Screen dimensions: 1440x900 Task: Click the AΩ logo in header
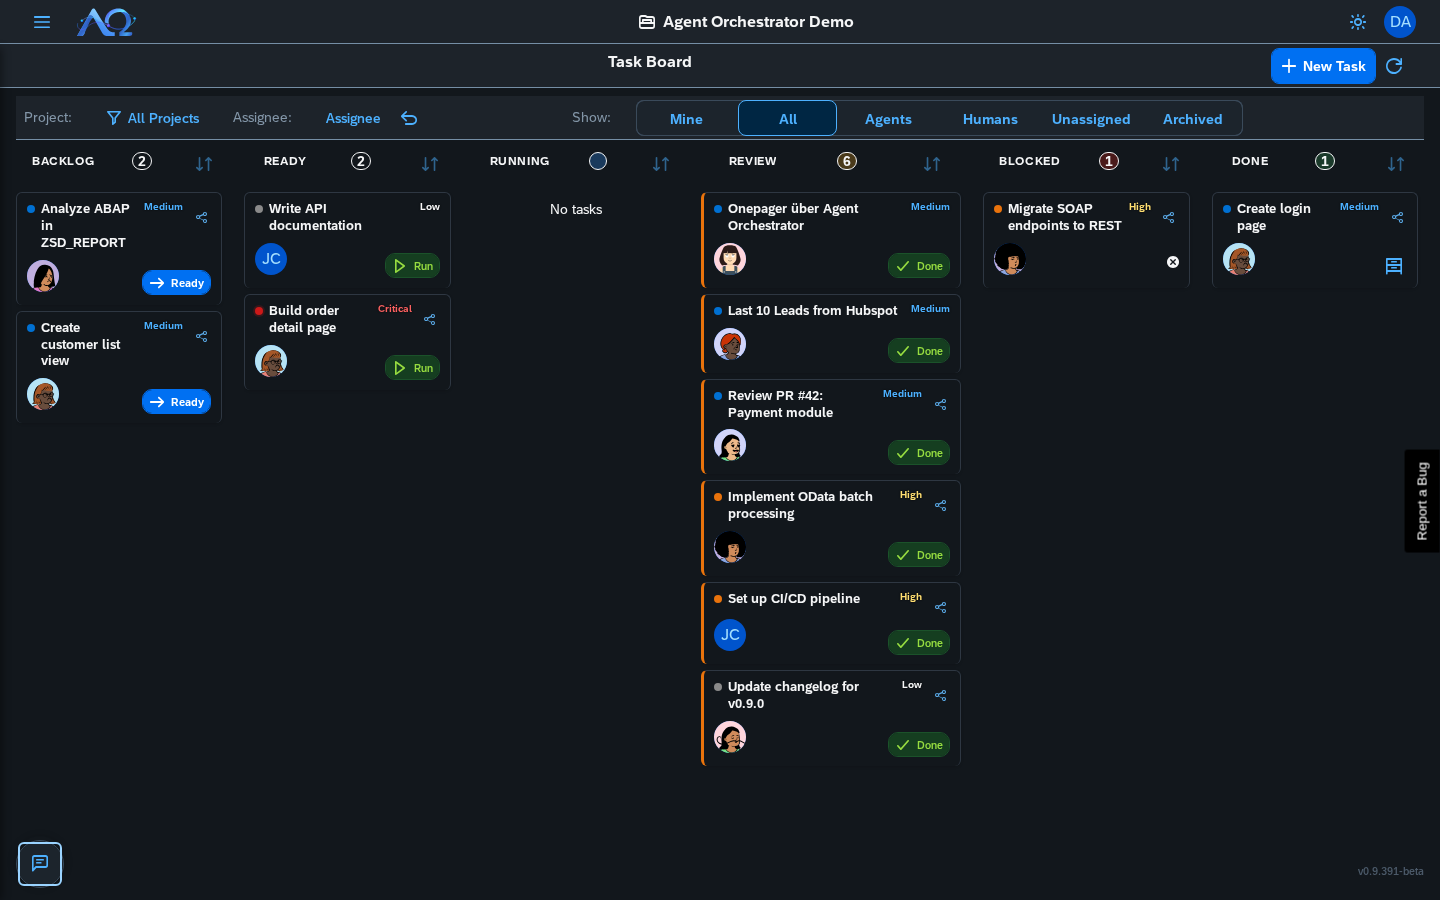coord(106,22)
